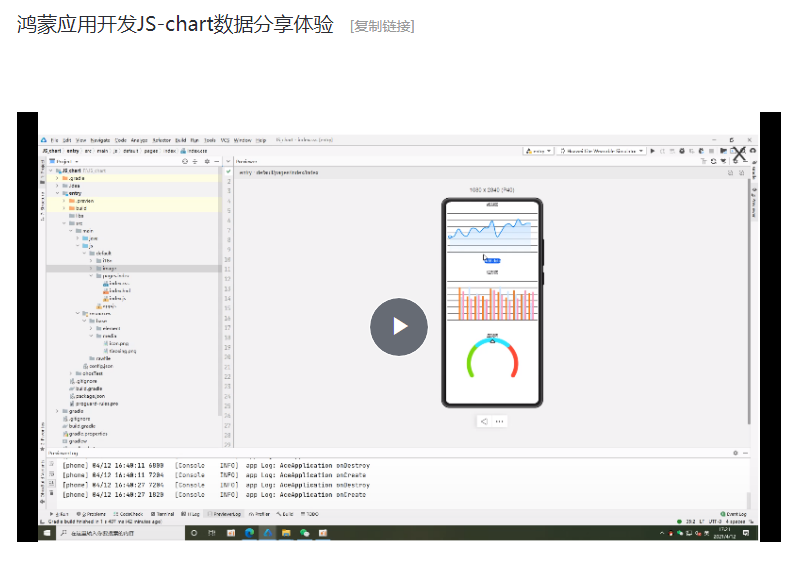Collapse the entry module node
The image size is (802, 564).
[x=57, y=193]
